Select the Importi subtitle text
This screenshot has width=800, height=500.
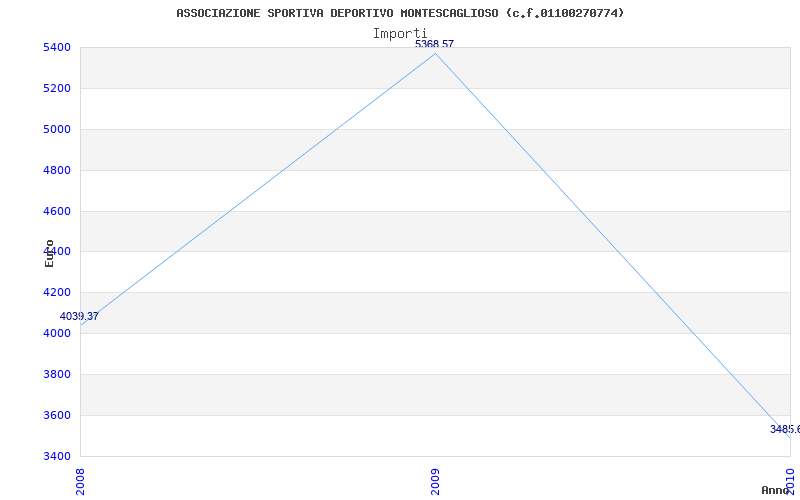pyautogui.click(x=400, y=34)
